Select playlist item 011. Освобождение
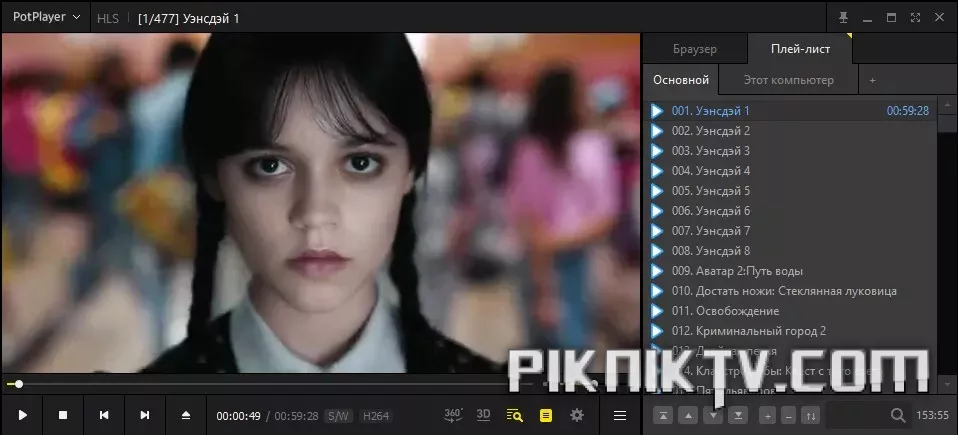Image resolution: width=958 pixels, height=435 pixels. coord(790,311)
